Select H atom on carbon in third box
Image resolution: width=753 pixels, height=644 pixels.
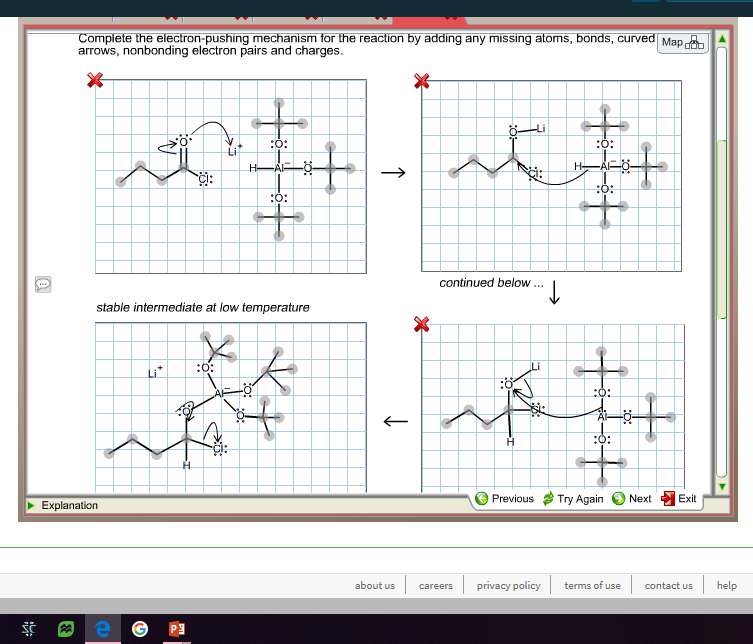click(x=510, y=441)
